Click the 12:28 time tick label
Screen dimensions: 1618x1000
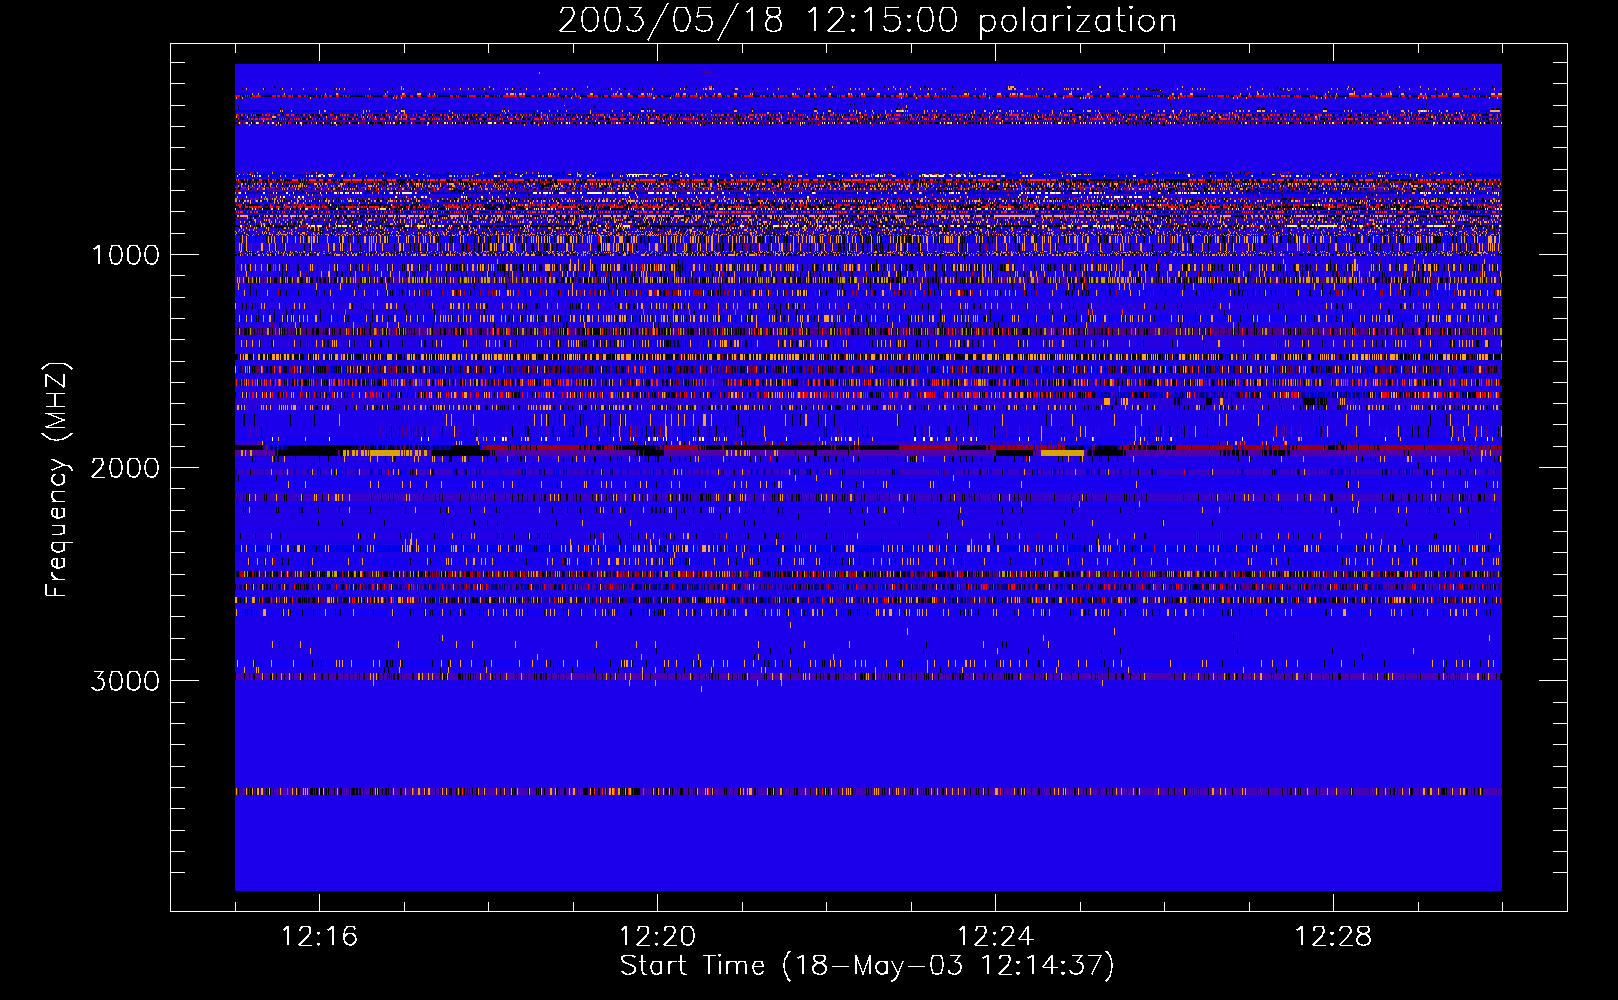click(x=1333, y=936)
